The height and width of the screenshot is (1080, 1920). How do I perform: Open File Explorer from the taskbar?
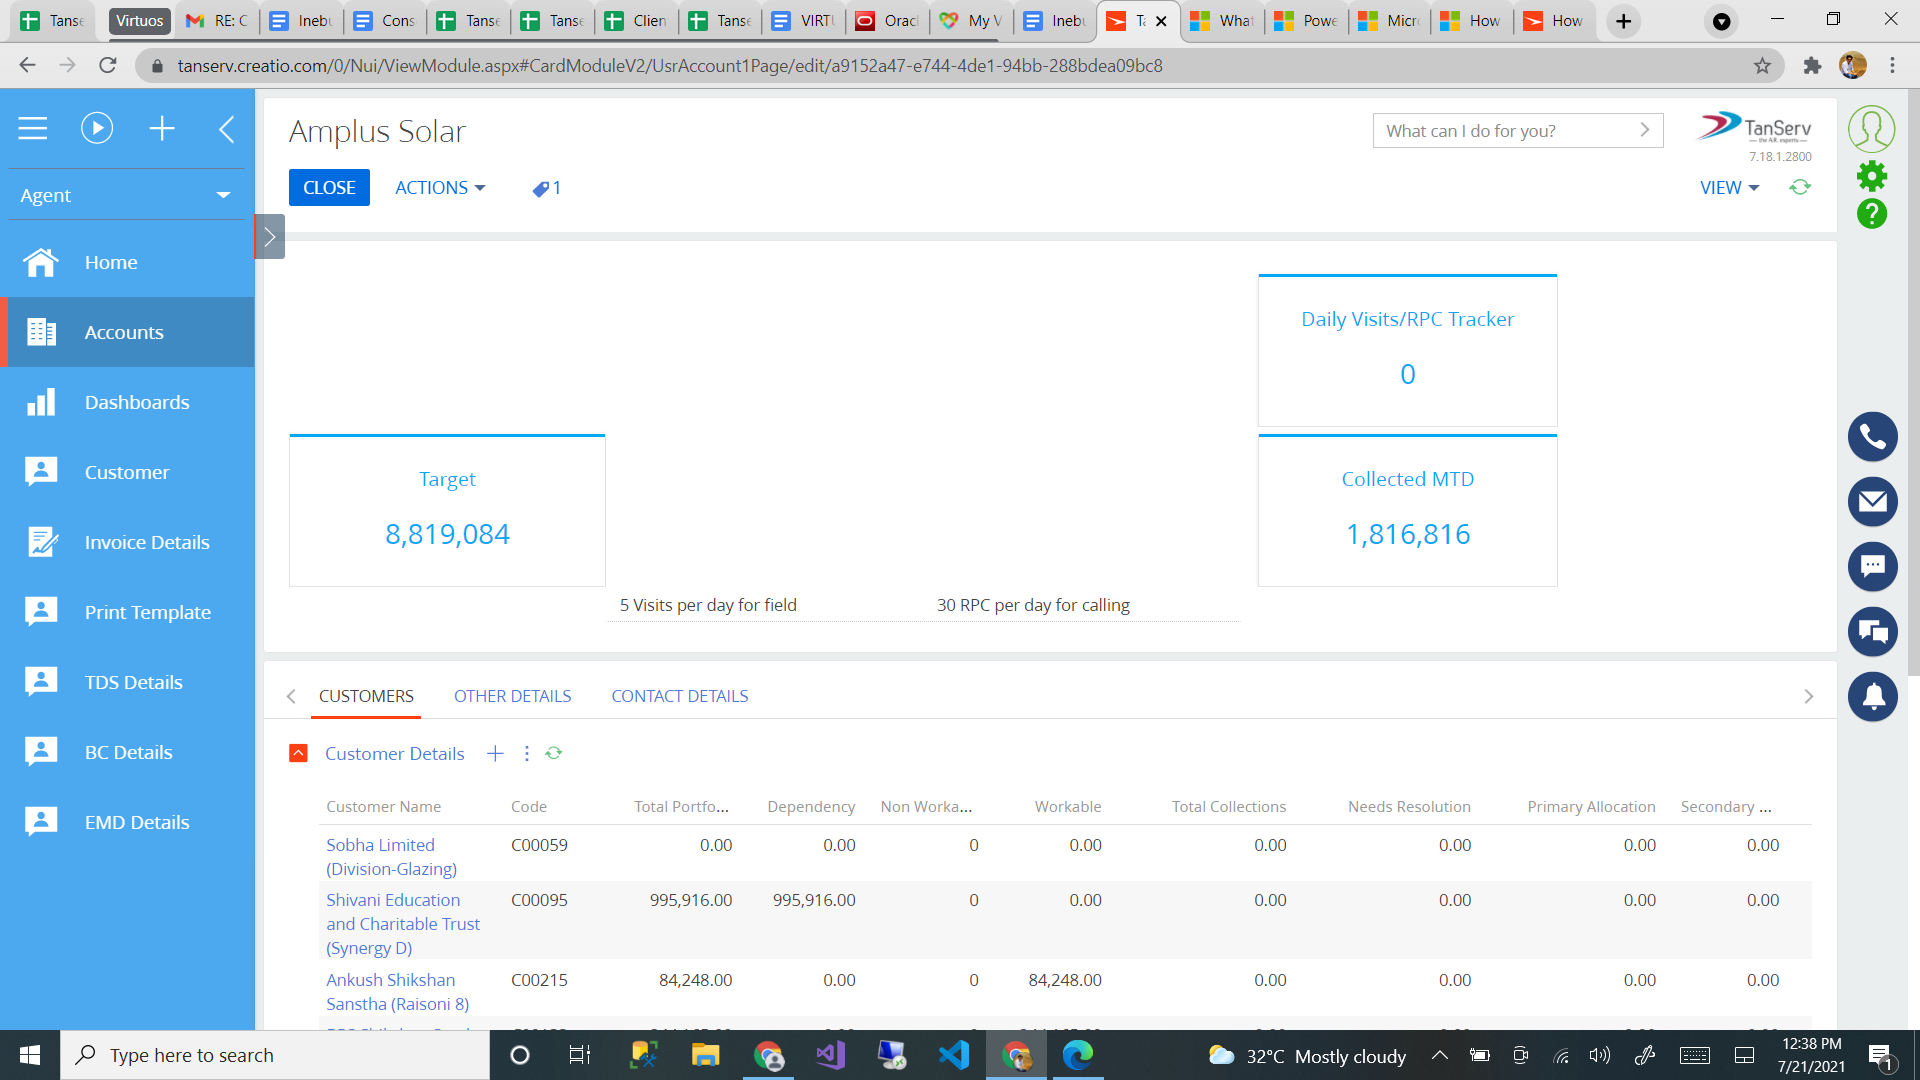tap(705, 1055)
